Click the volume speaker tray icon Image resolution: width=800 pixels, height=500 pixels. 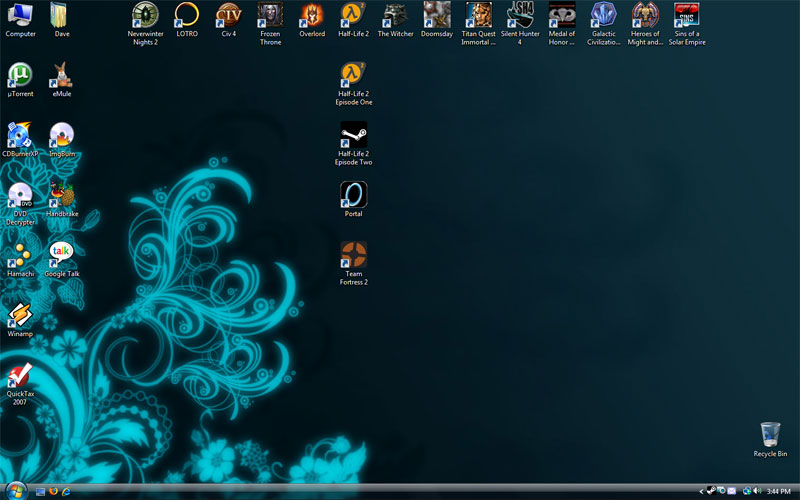[756, 491]
